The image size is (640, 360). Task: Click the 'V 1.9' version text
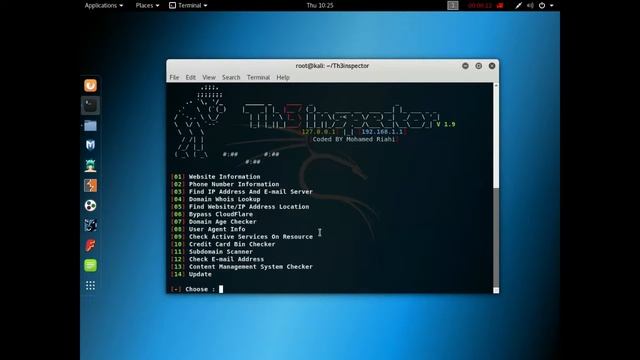pos(446,124)
